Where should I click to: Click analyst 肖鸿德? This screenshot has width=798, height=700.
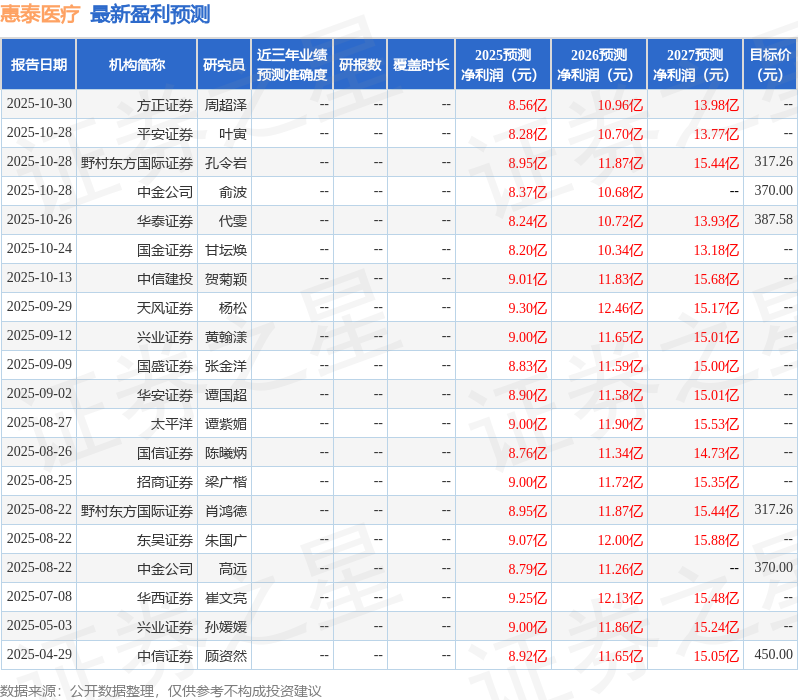tap(225, 511)
